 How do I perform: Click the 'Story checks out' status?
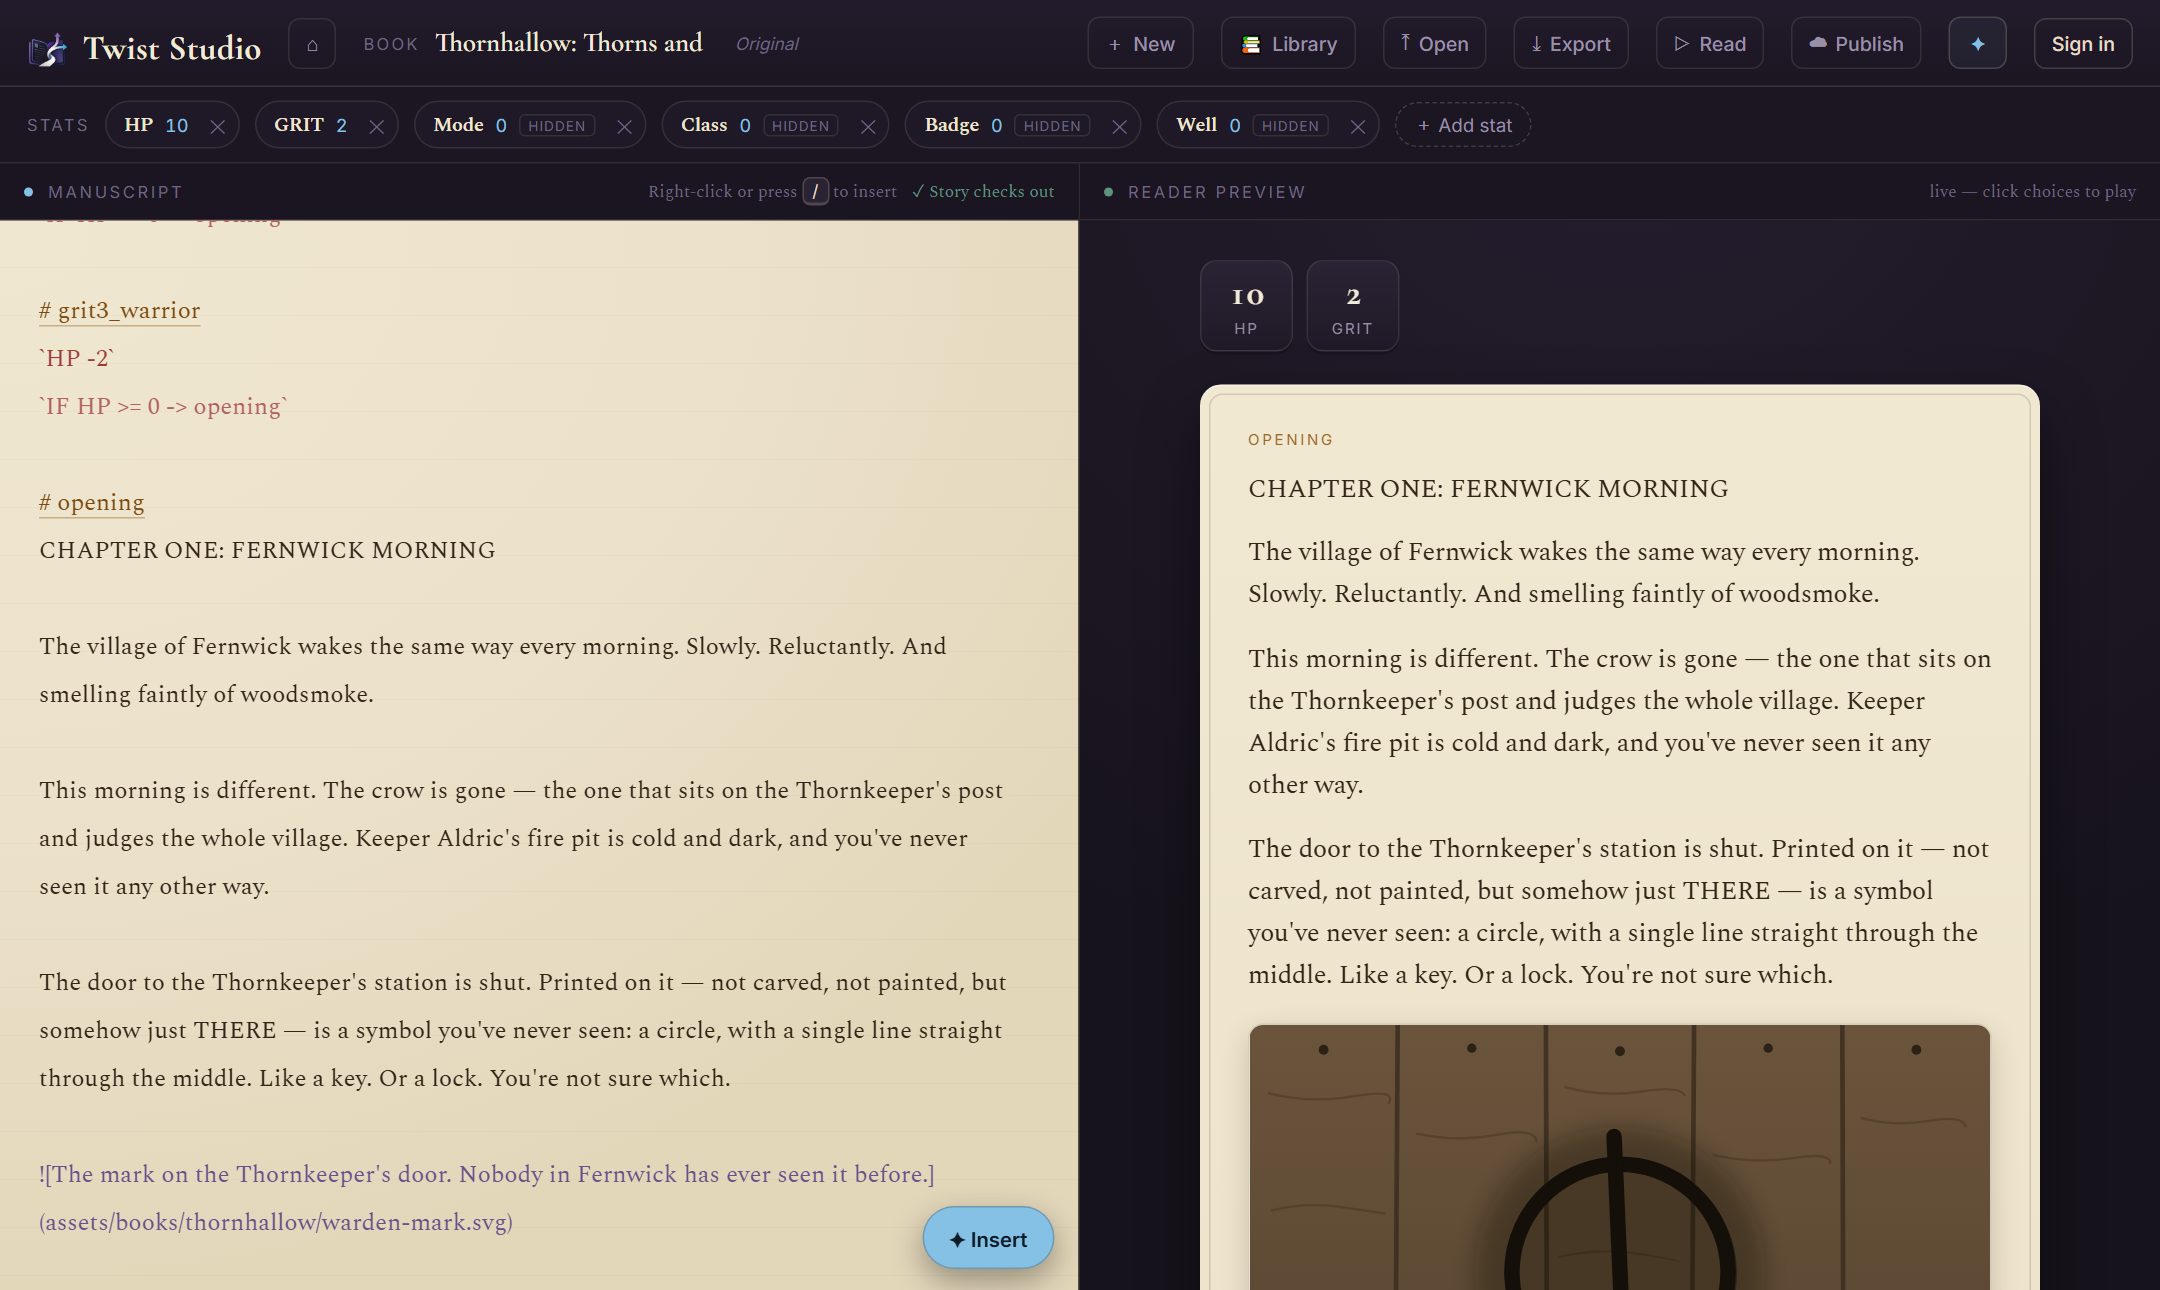click(x=982, y=192)
